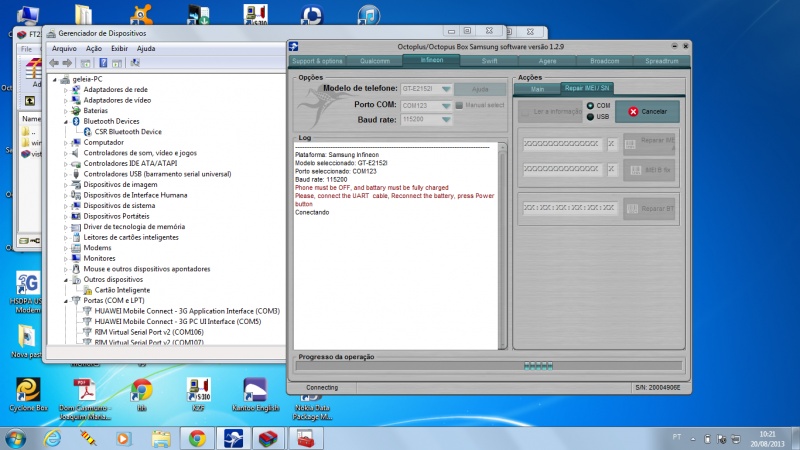The image size is (800, 450).
Task: Switch to the Qualcomm tab
Action: 374,61
